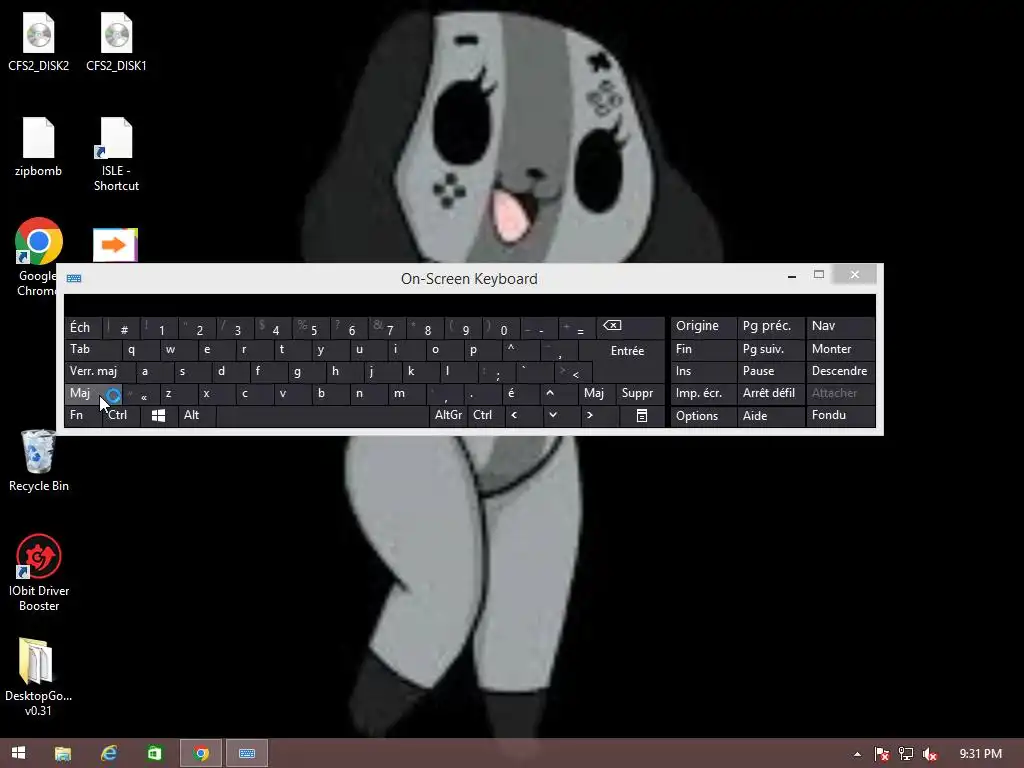The image size is (1024, 768).
Task: Select the orange arrow desktop icon
Action: click(116, 245)
